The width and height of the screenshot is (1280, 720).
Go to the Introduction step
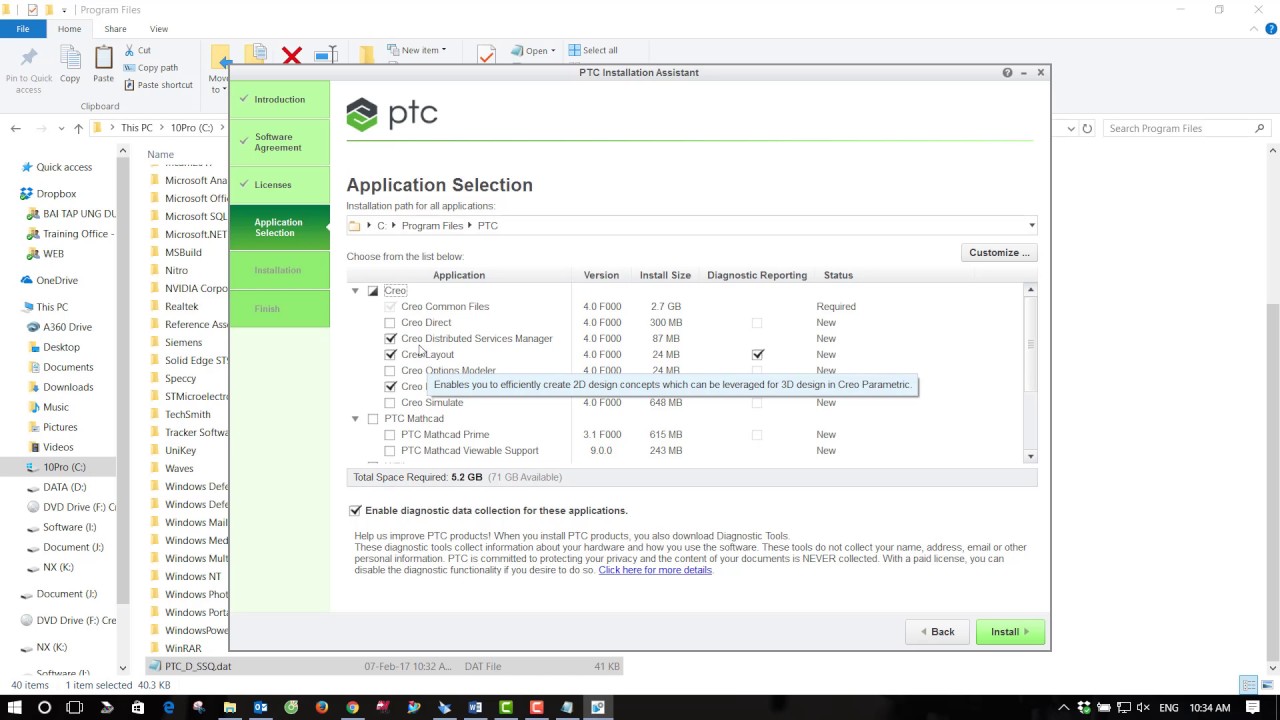click(x=279, y=99)
